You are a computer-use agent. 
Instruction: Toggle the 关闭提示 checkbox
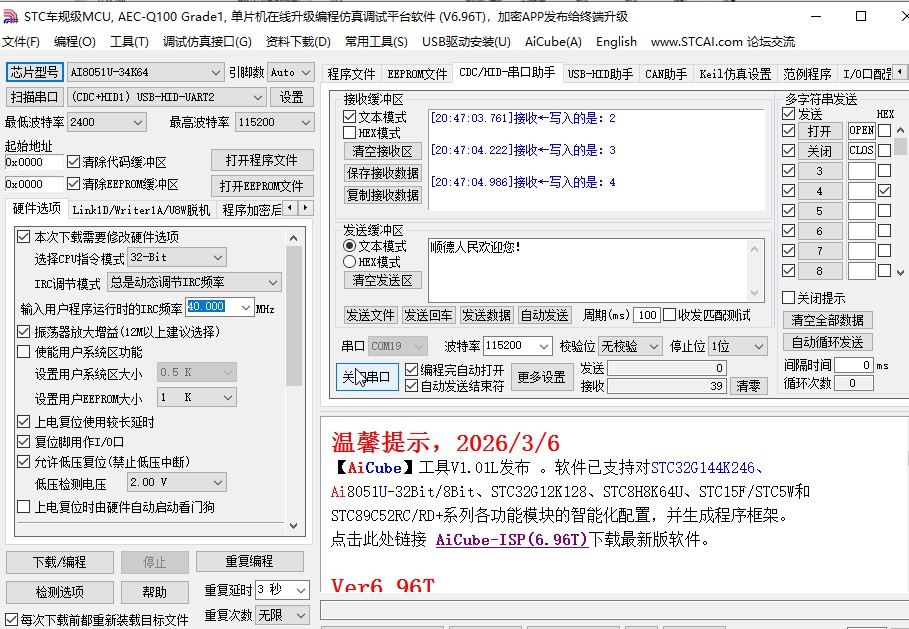[x=789, y=299]
